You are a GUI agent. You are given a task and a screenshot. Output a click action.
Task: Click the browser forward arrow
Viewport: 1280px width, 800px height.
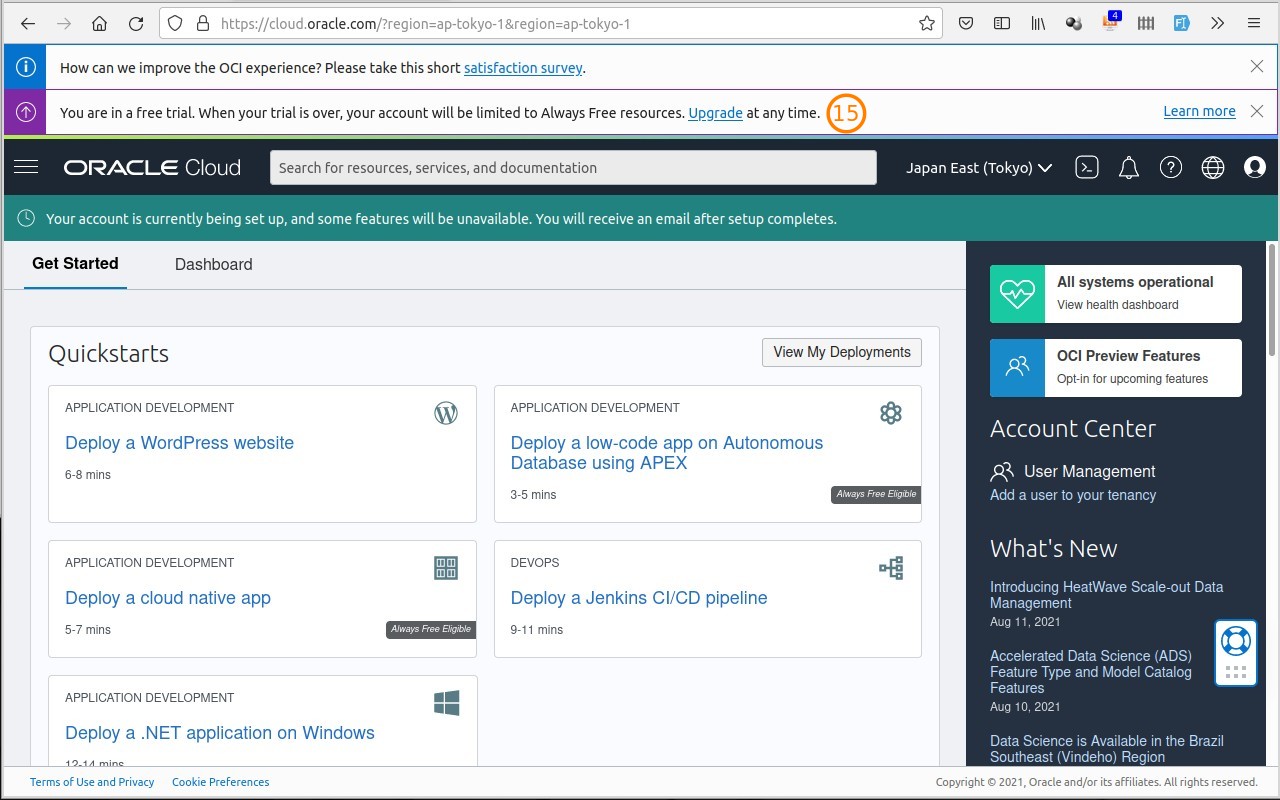pyautogui.click(x=64, y=23)
